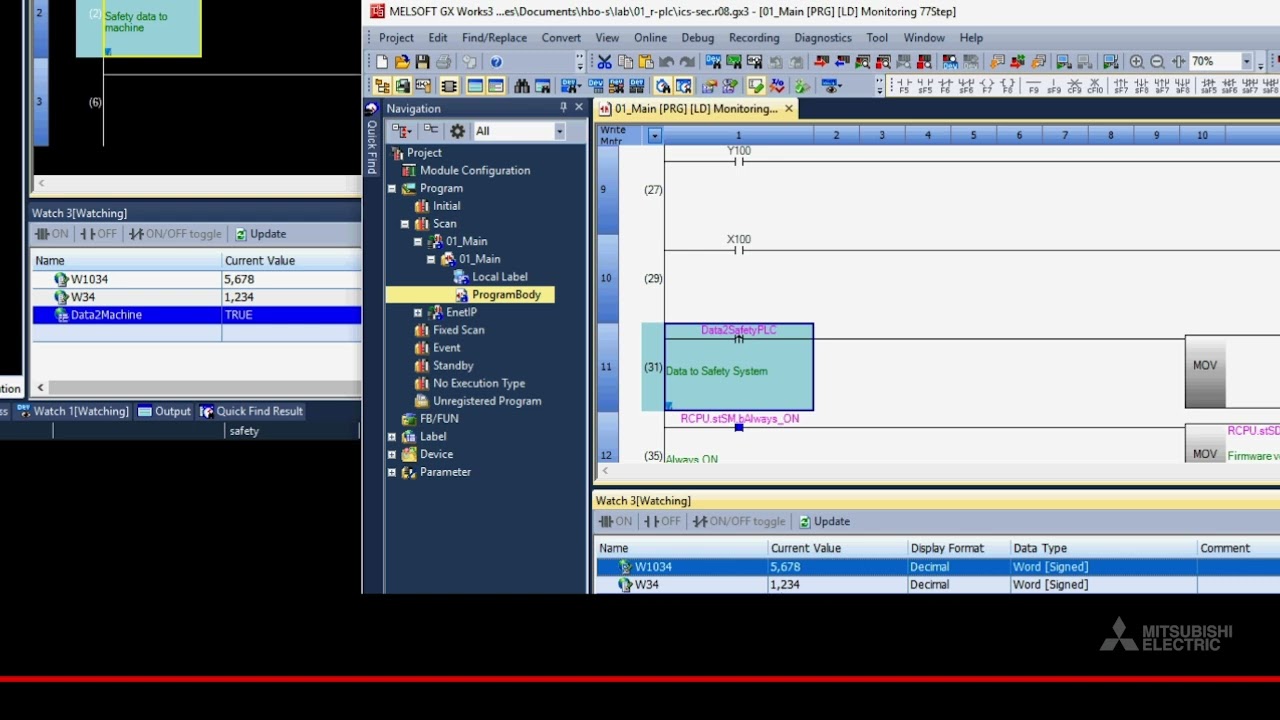Click the Zoom In magnifier icon
This screenshot has width=1280, height=720.
pos(1137,62)
